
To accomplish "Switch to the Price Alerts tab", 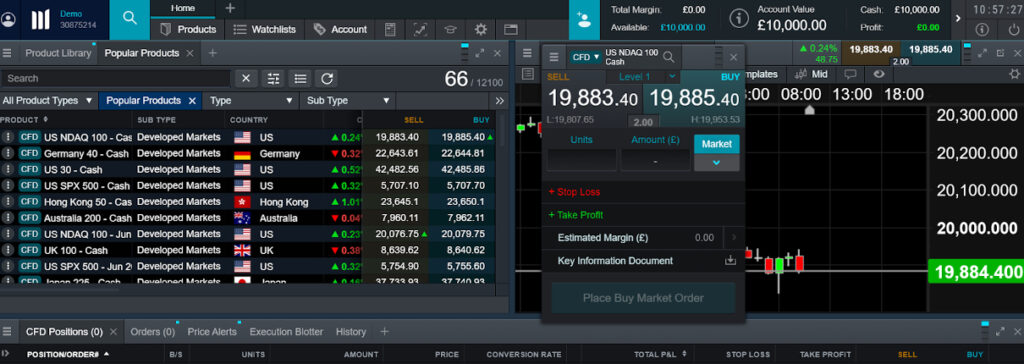I will coord(212,332).
